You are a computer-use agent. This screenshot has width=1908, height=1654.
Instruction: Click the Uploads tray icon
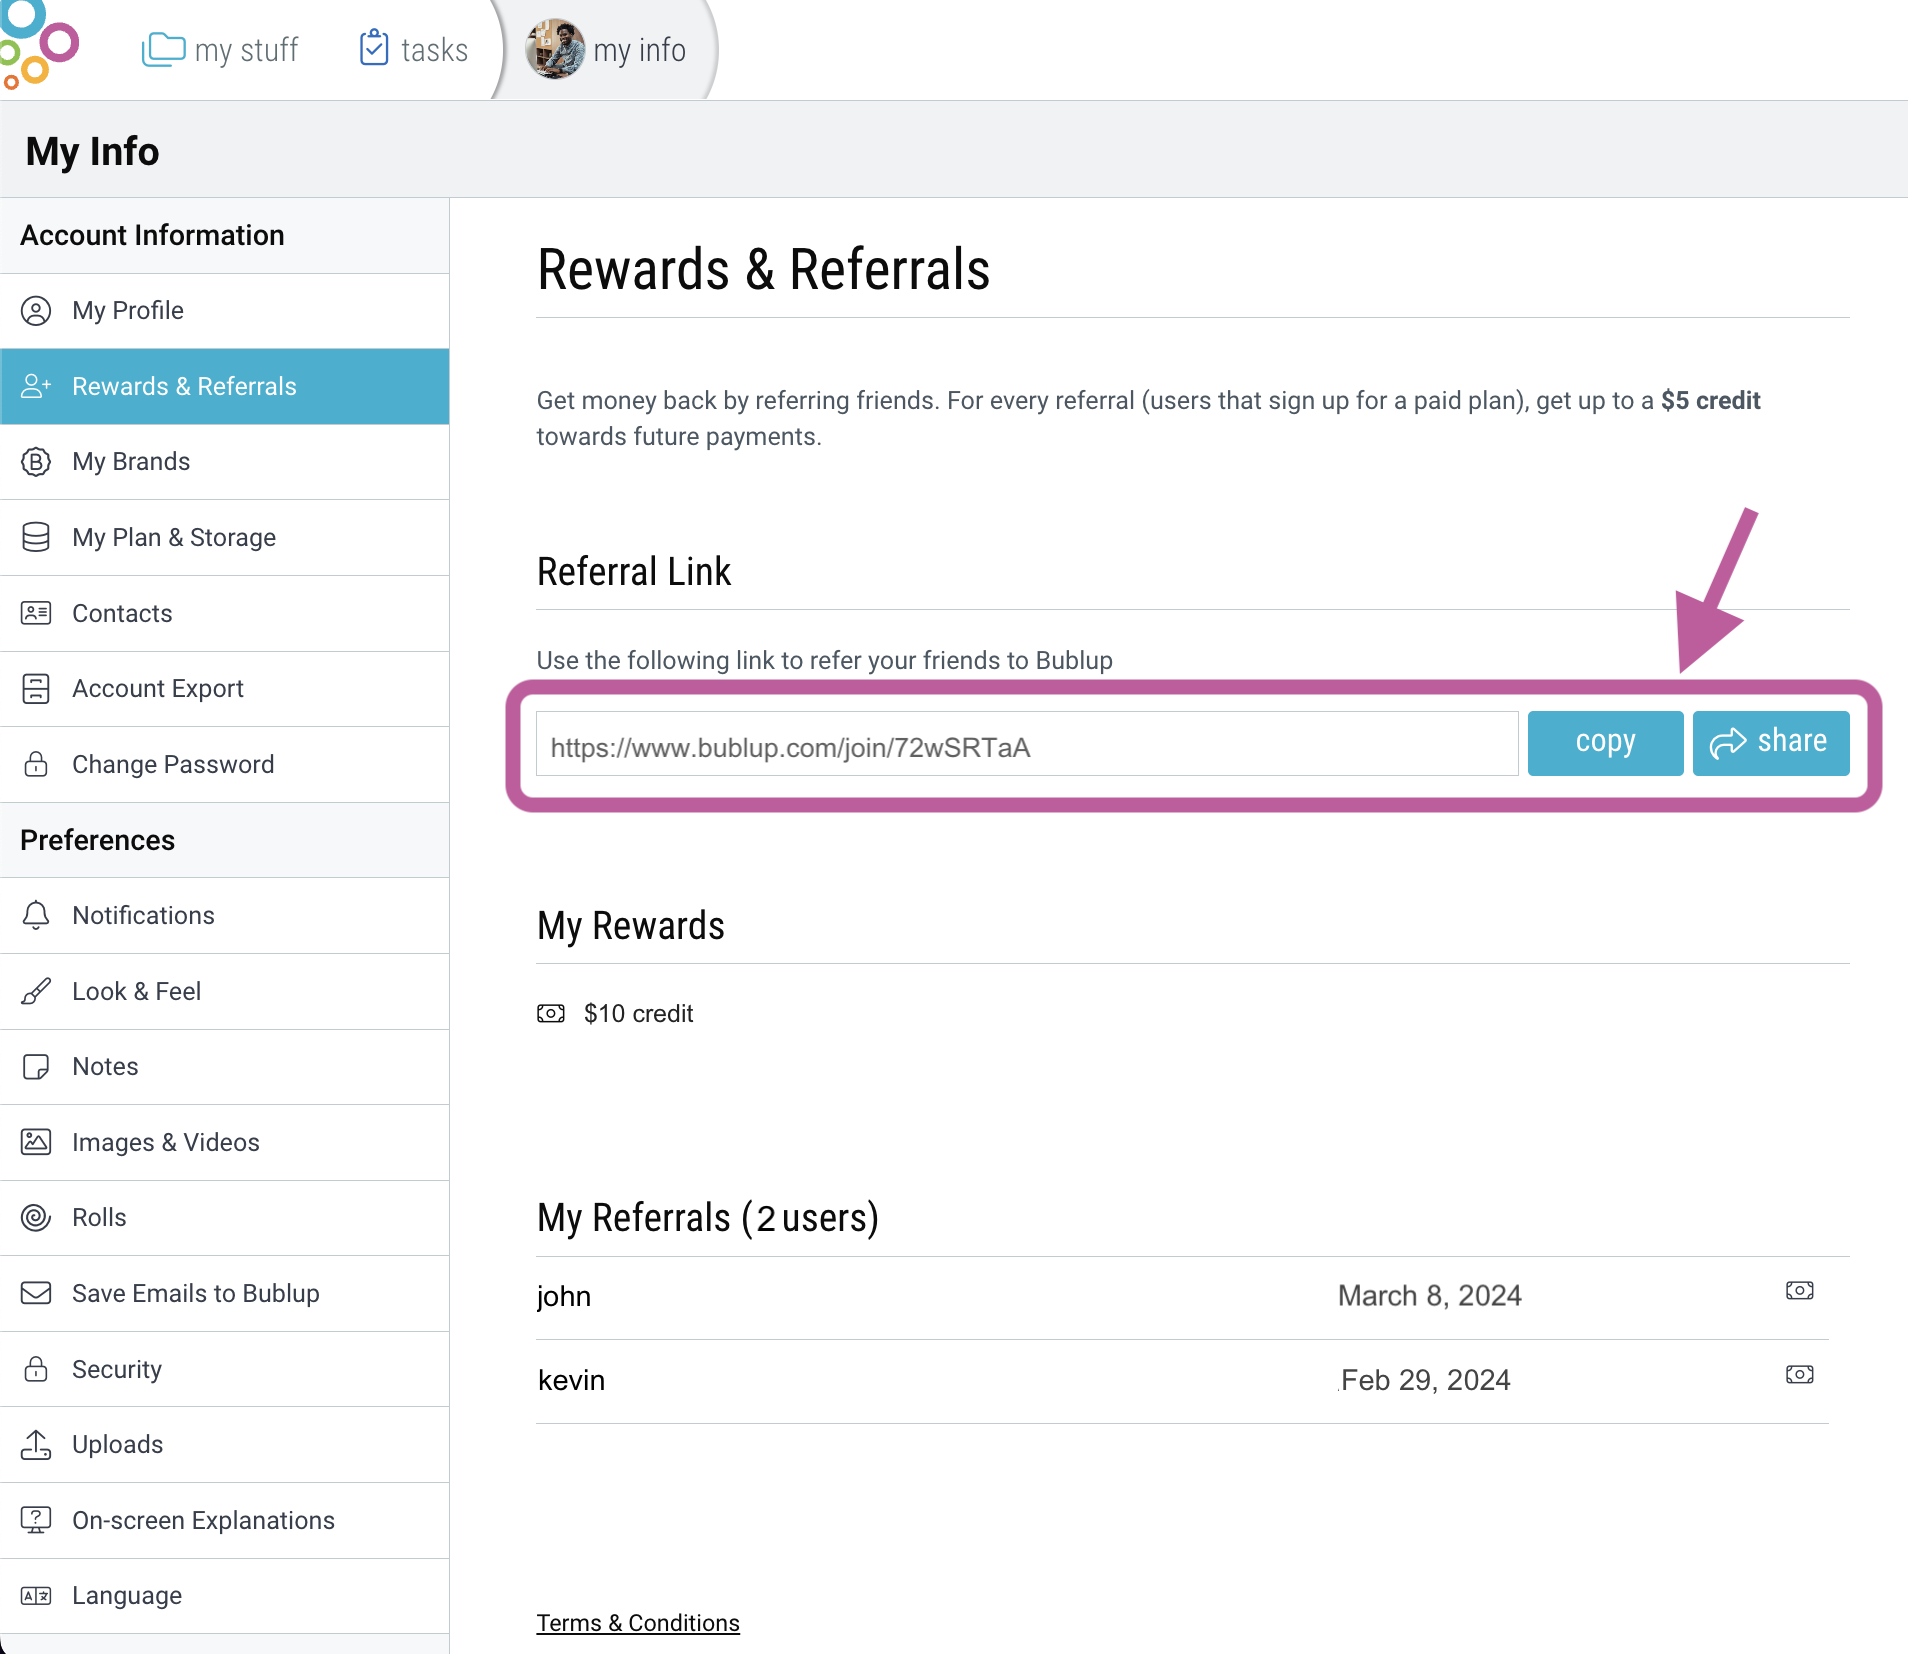[36, 1444]
